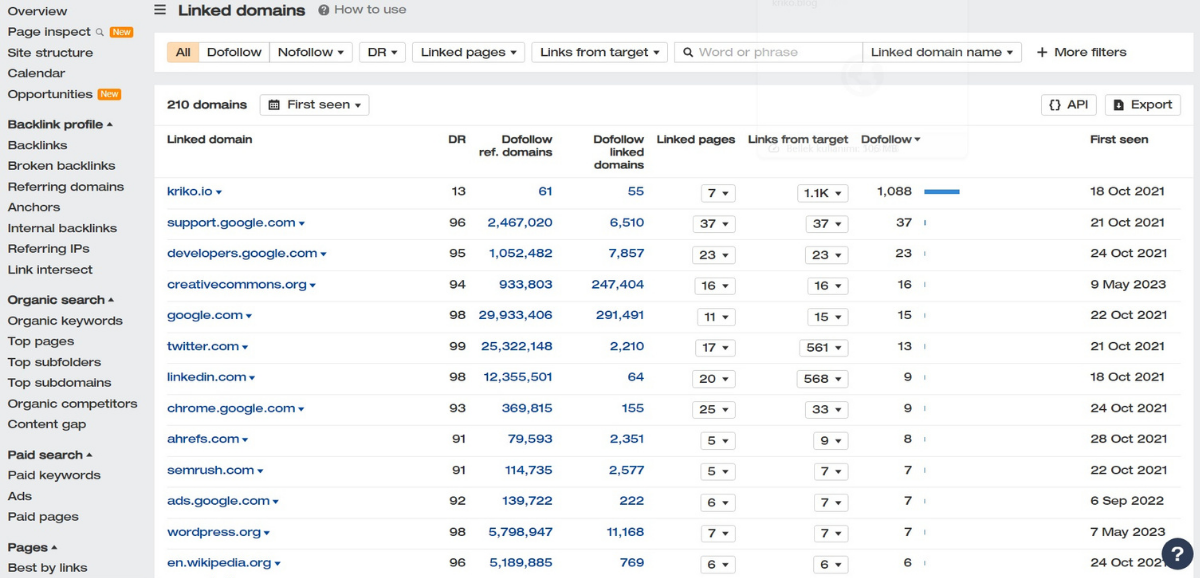
Task: Click the How to use help icon
Action: coord(324,10)
